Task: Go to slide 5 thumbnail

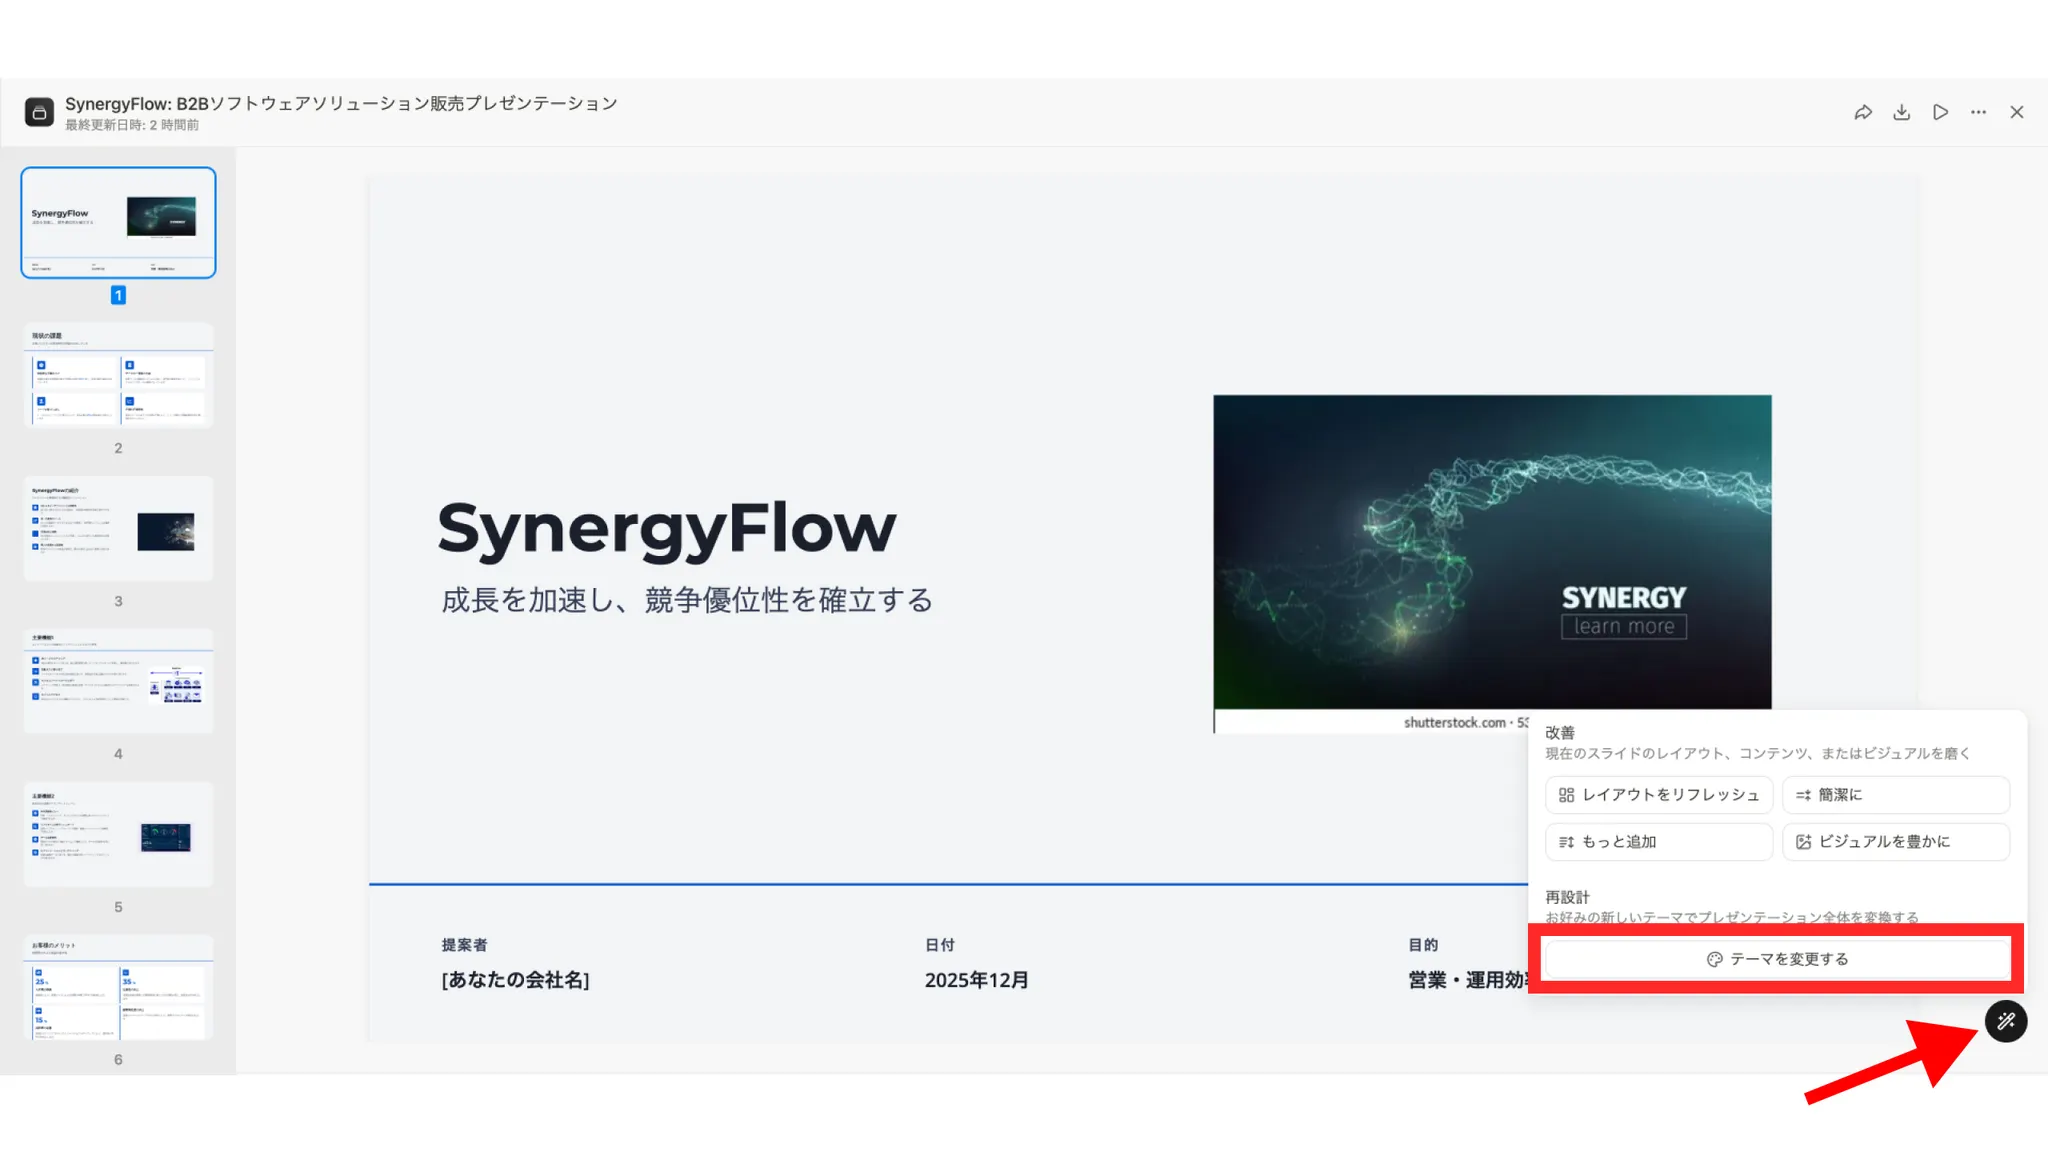Action: tap(118, 835)
